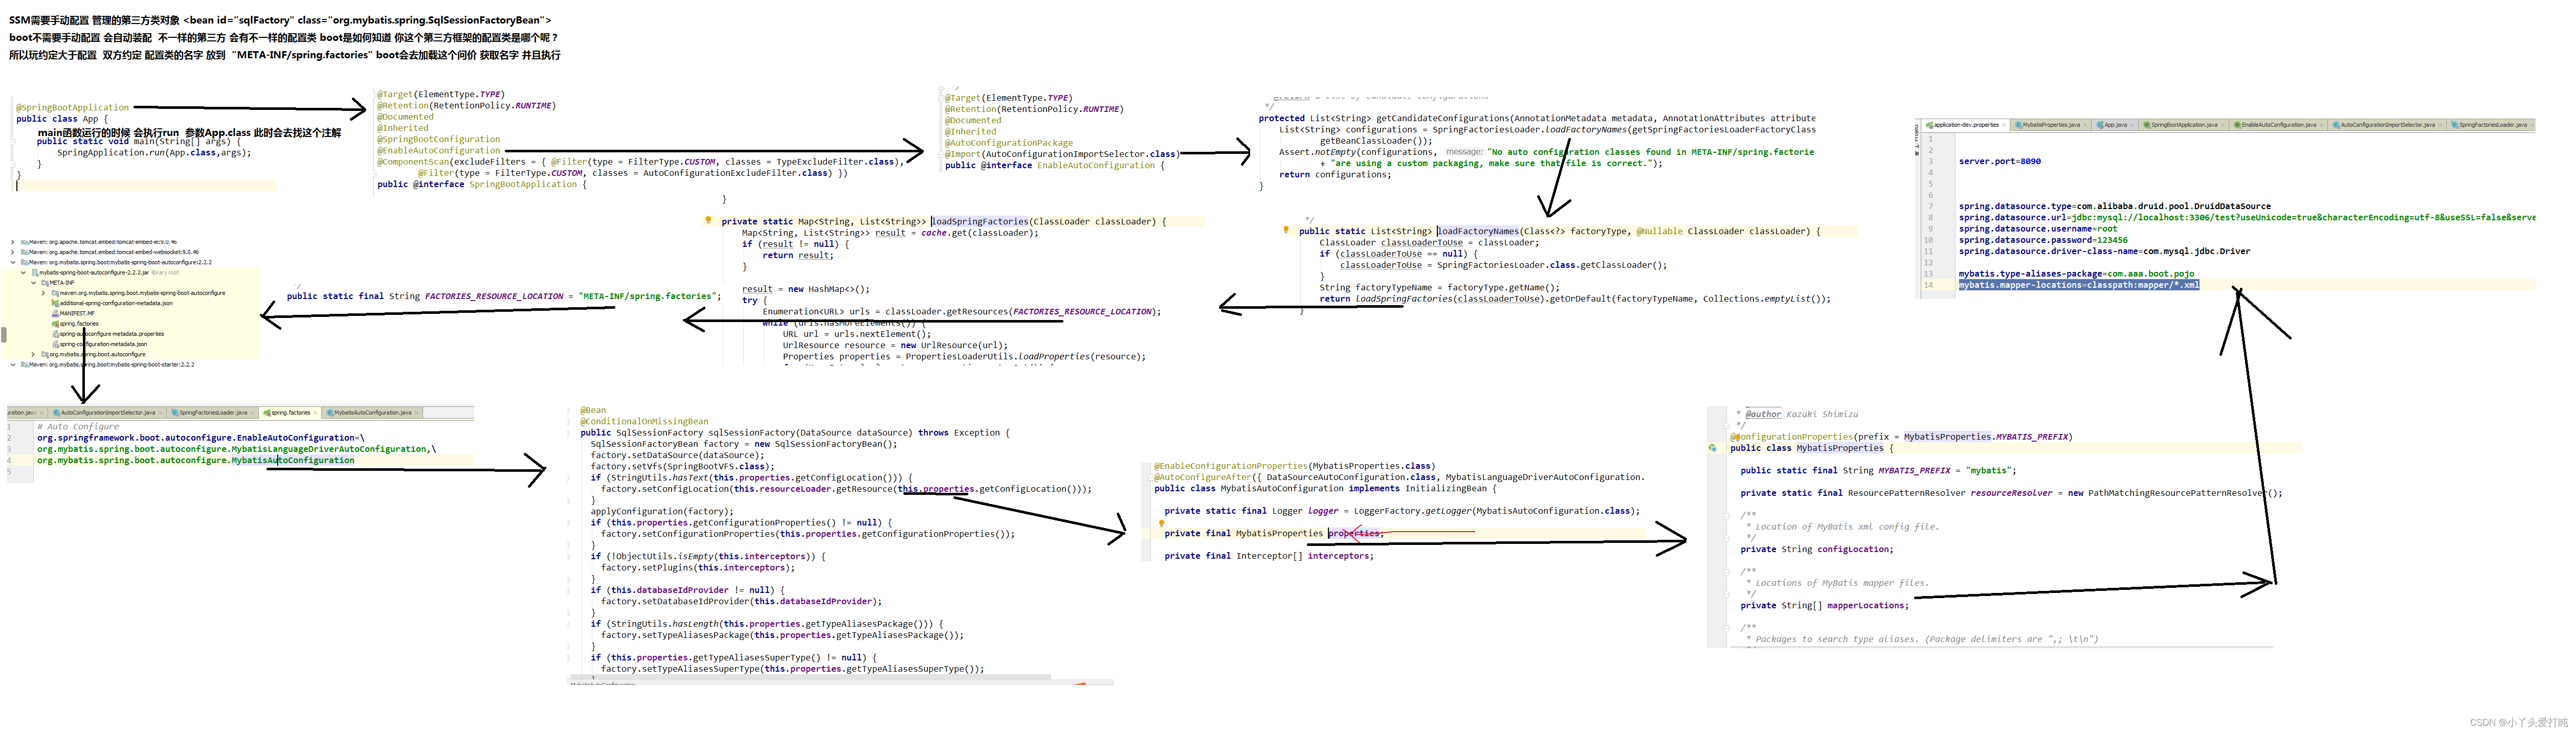Viewport: 2576px width, 732px height.
Task: Expand org.mybatis.spring.boot.autoconfigure package node
Action: [x=33, y=355]
